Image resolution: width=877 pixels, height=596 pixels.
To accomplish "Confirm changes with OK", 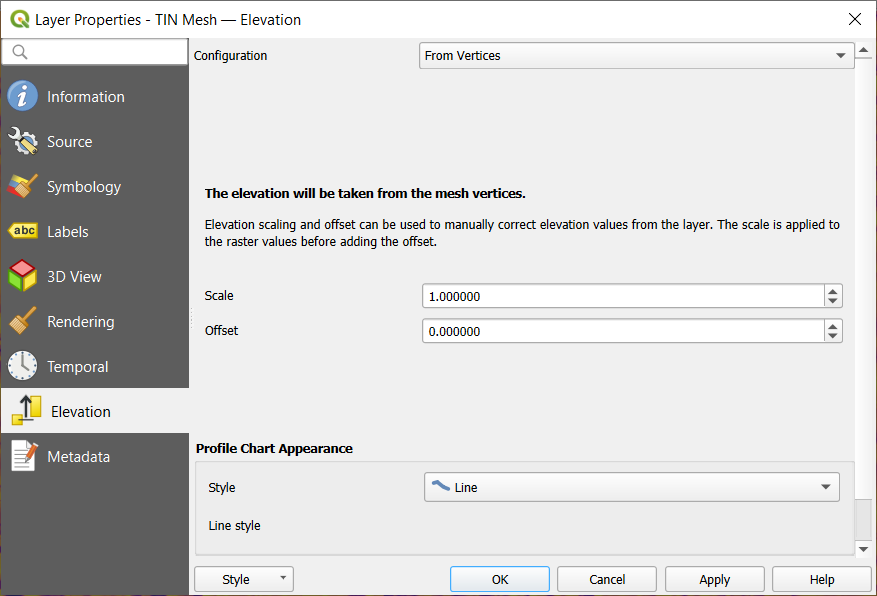I will point(499,578).
